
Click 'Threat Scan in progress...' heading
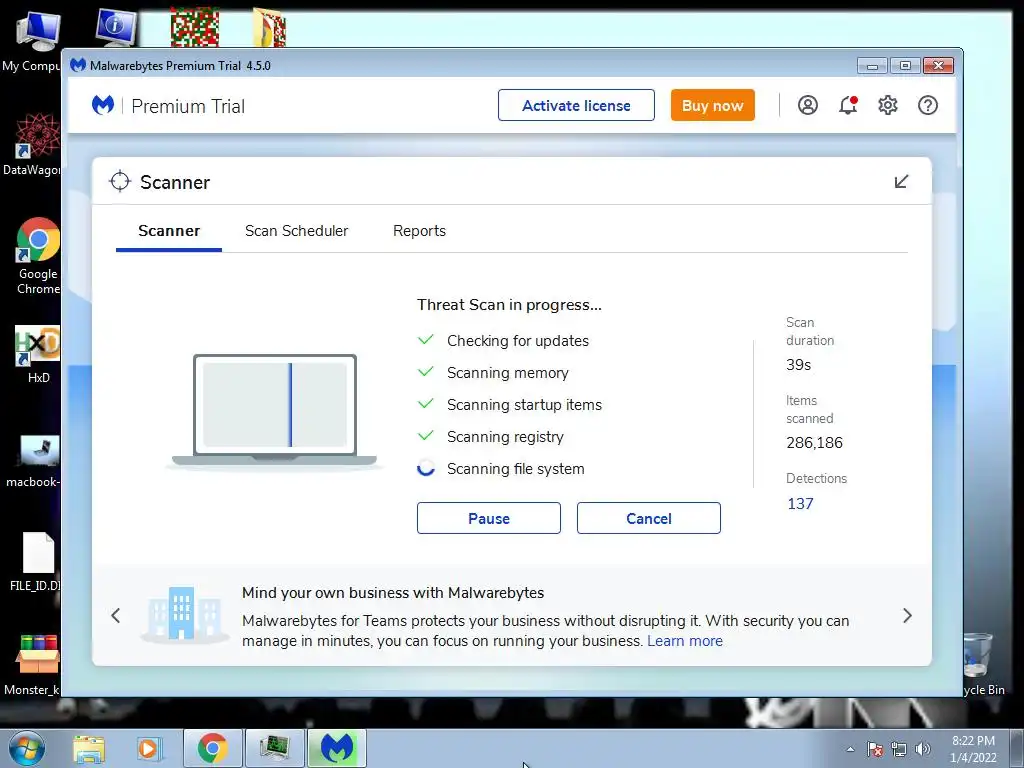pyautogui.click(x=509, y=305)
